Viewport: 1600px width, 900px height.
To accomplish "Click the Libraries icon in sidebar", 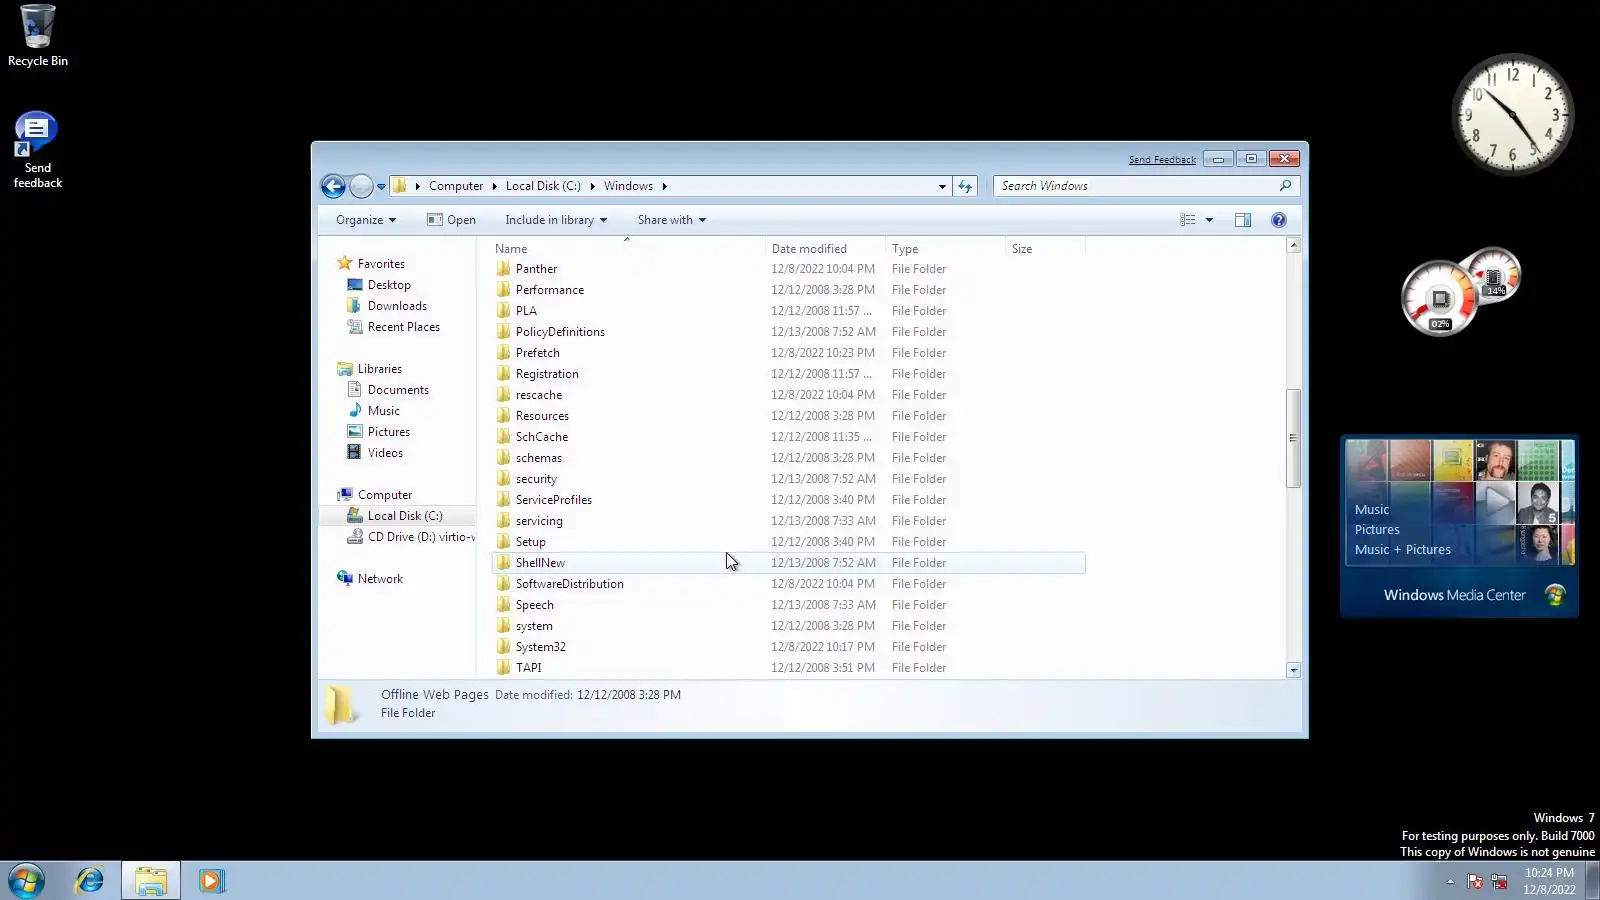I will point(345,369).
